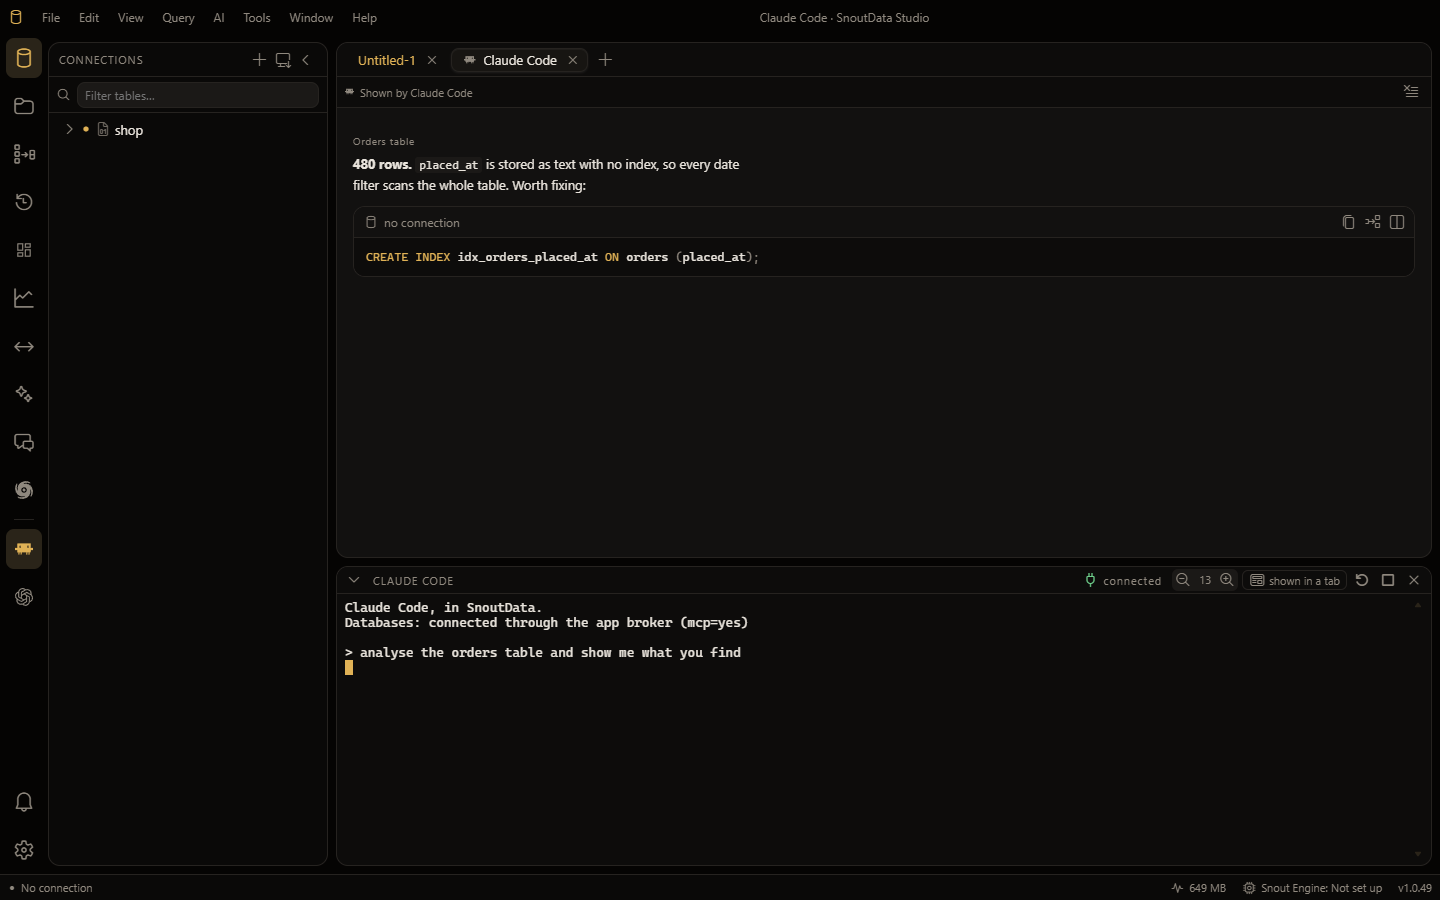Image resolution: width=1440 pixels, height=900 pixels.
Task: Open the dashboard grid icon in sidebar
Action: [24, 250]
